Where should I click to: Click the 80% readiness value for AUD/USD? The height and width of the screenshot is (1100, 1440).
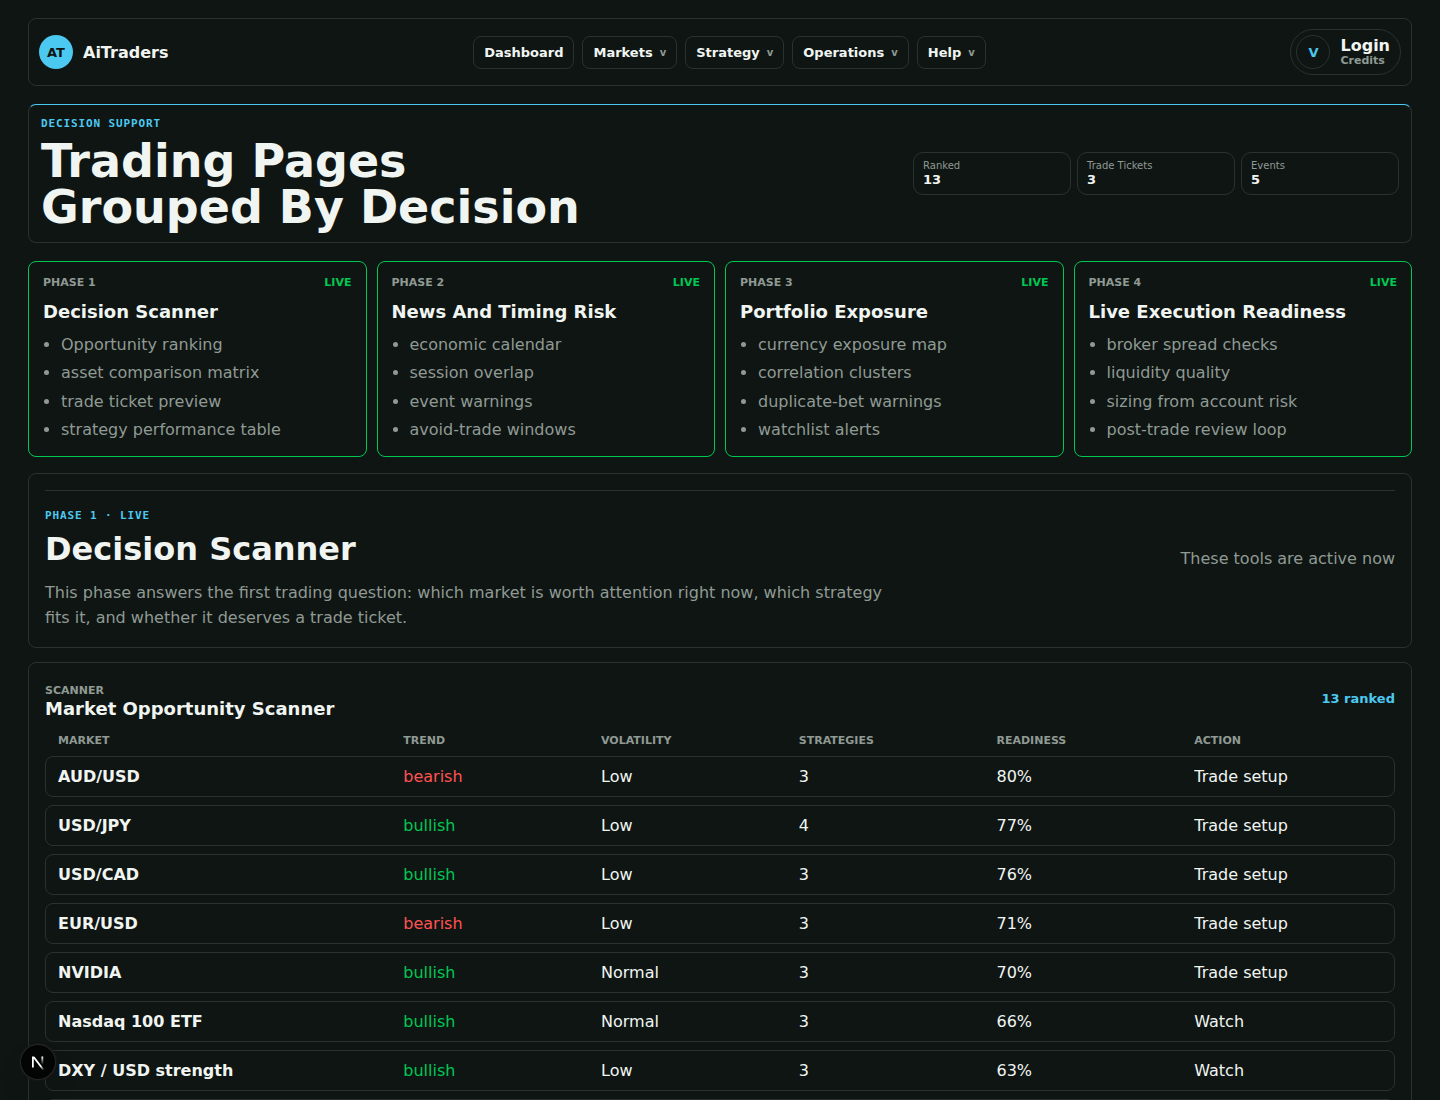pos(1014,776)
